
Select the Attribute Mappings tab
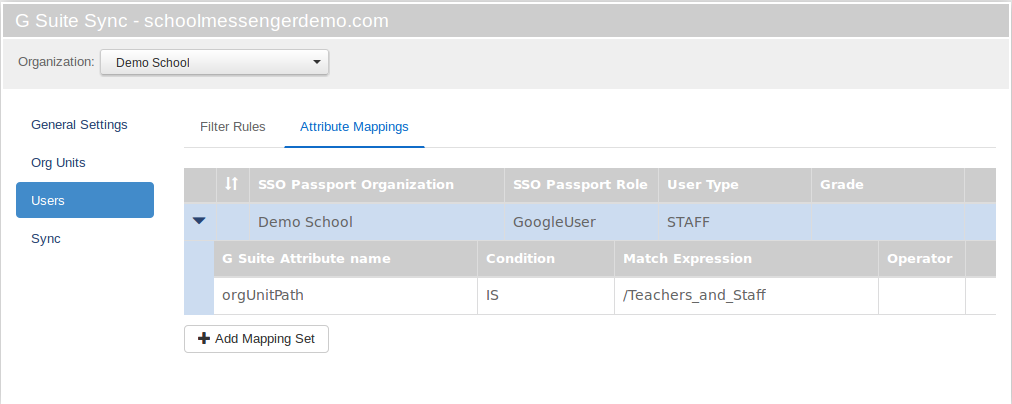pos(354,126)
